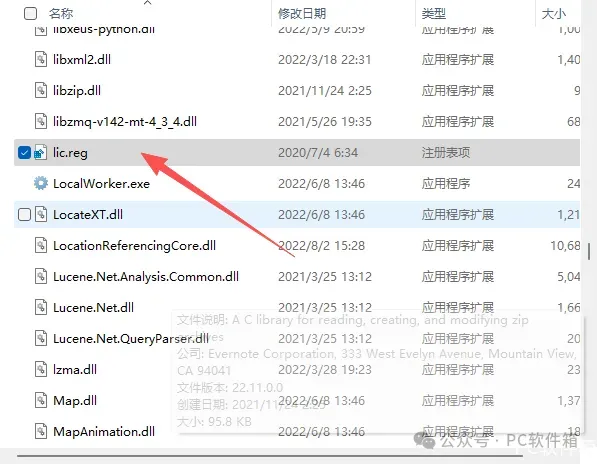Click the LocateXT.dll file icon

click(41, 214)
